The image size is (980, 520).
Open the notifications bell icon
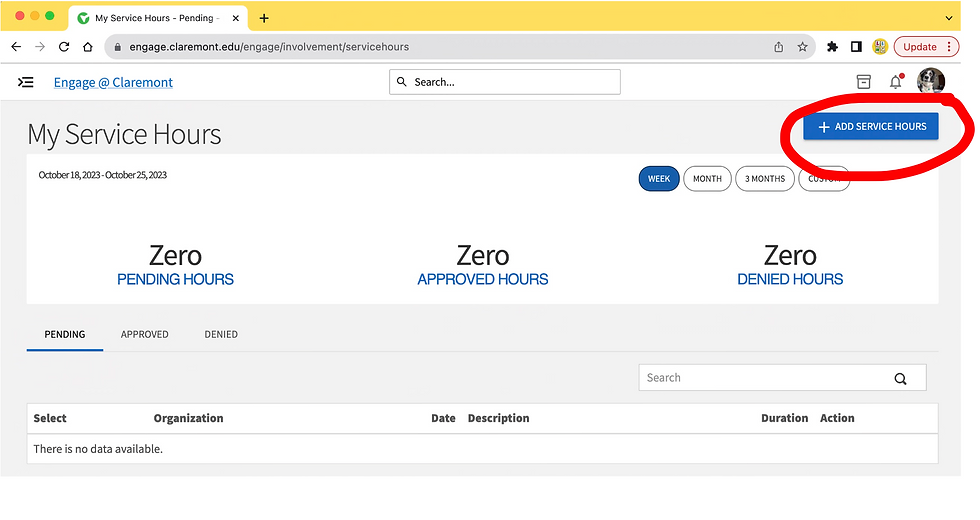pyautogui.click(x=896, y=82)
